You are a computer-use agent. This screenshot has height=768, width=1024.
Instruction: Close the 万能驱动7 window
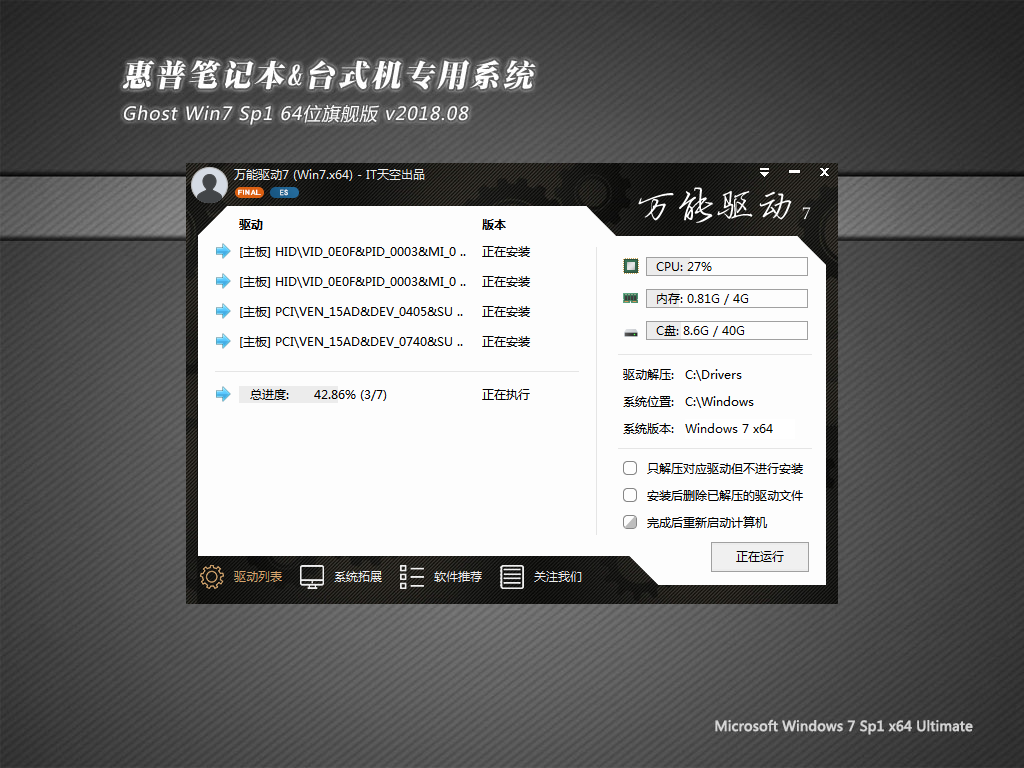824,172
